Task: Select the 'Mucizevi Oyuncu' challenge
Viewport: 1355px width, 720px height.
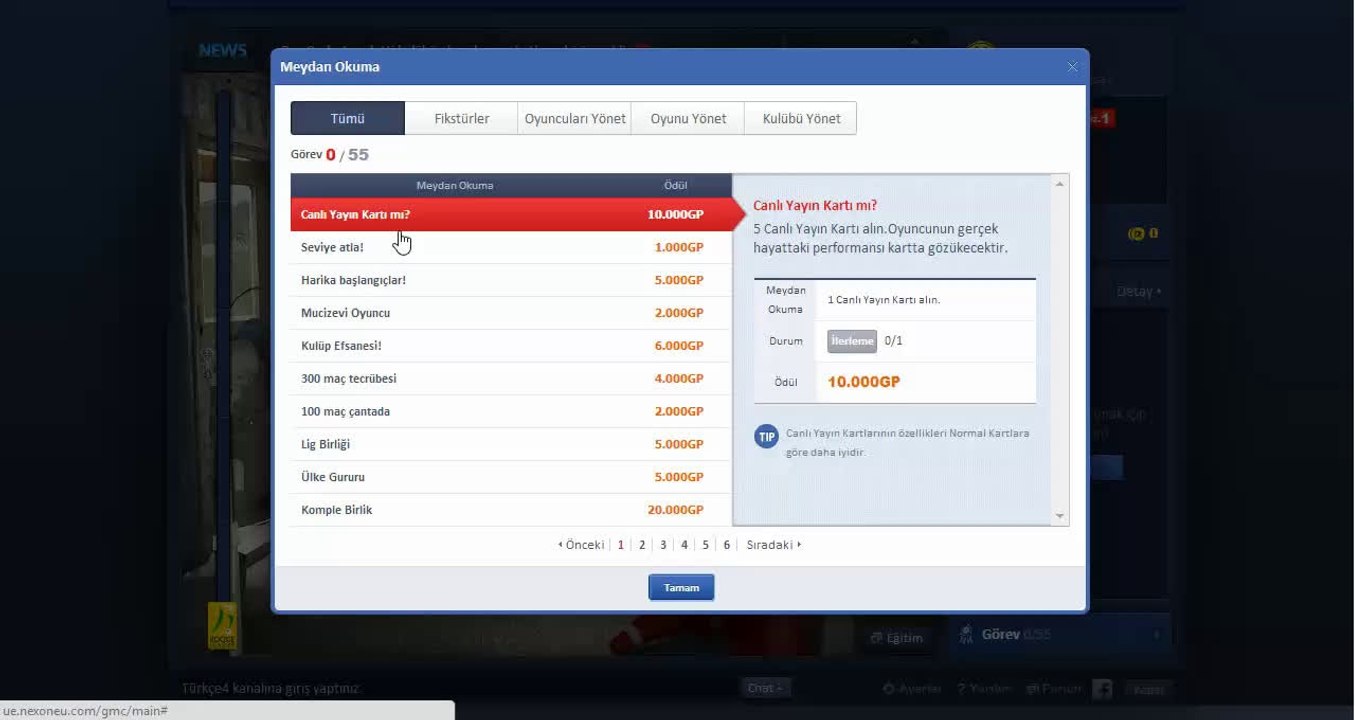Action: click(511, 313)
